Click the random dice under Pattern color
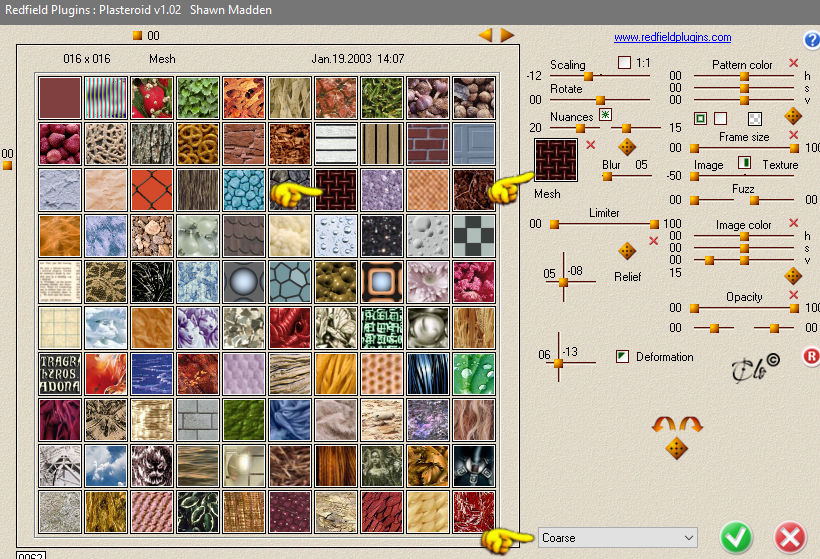The image size is (820, 559). coord(793,116)
